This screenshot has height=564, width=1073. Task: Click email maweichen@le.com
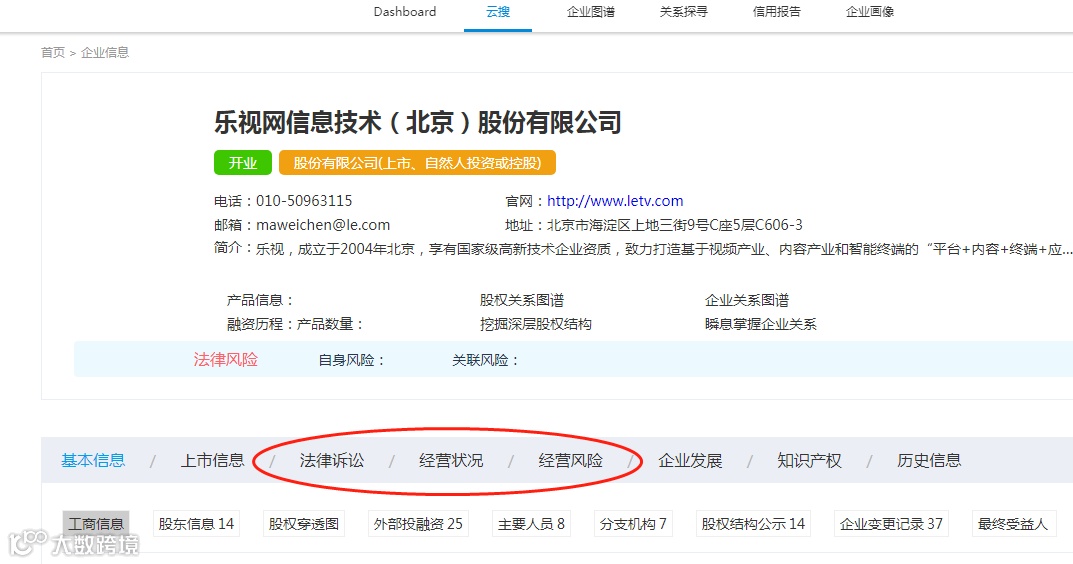click(323, 225)
